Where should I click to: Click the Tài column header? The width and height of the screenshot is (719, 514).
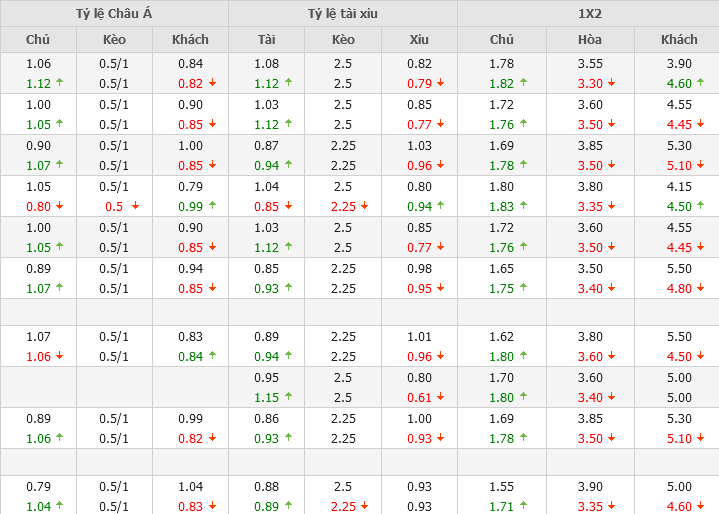266,39
